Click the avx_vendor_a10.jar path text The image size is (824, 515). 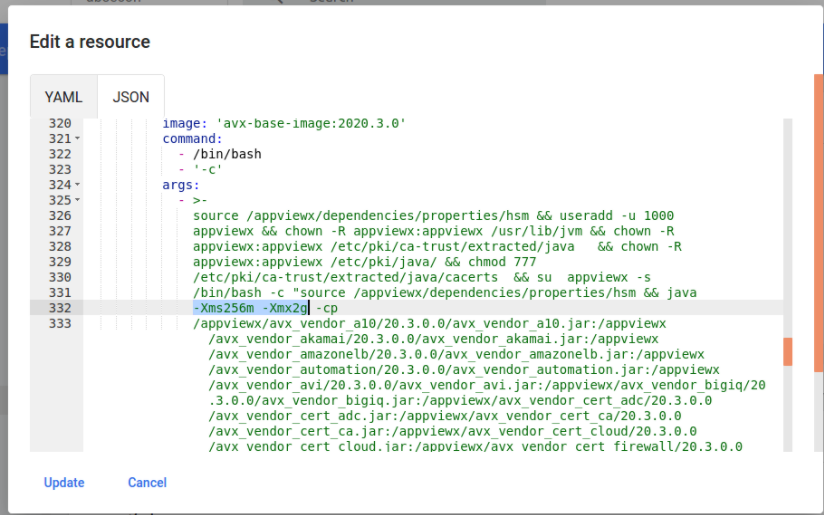(x=429, y=323)
